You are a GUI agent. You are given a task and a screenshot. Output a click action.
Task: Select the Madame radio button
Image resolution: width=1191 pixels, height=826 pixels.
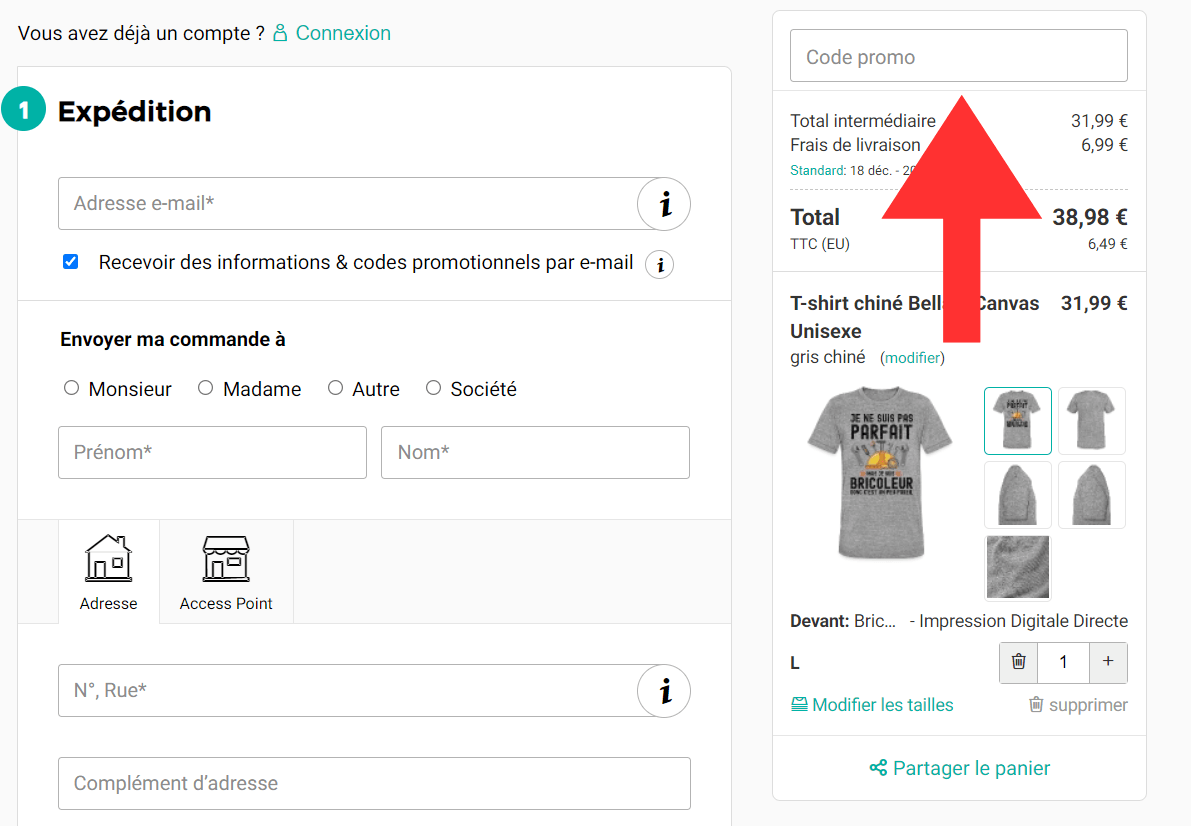205,388
